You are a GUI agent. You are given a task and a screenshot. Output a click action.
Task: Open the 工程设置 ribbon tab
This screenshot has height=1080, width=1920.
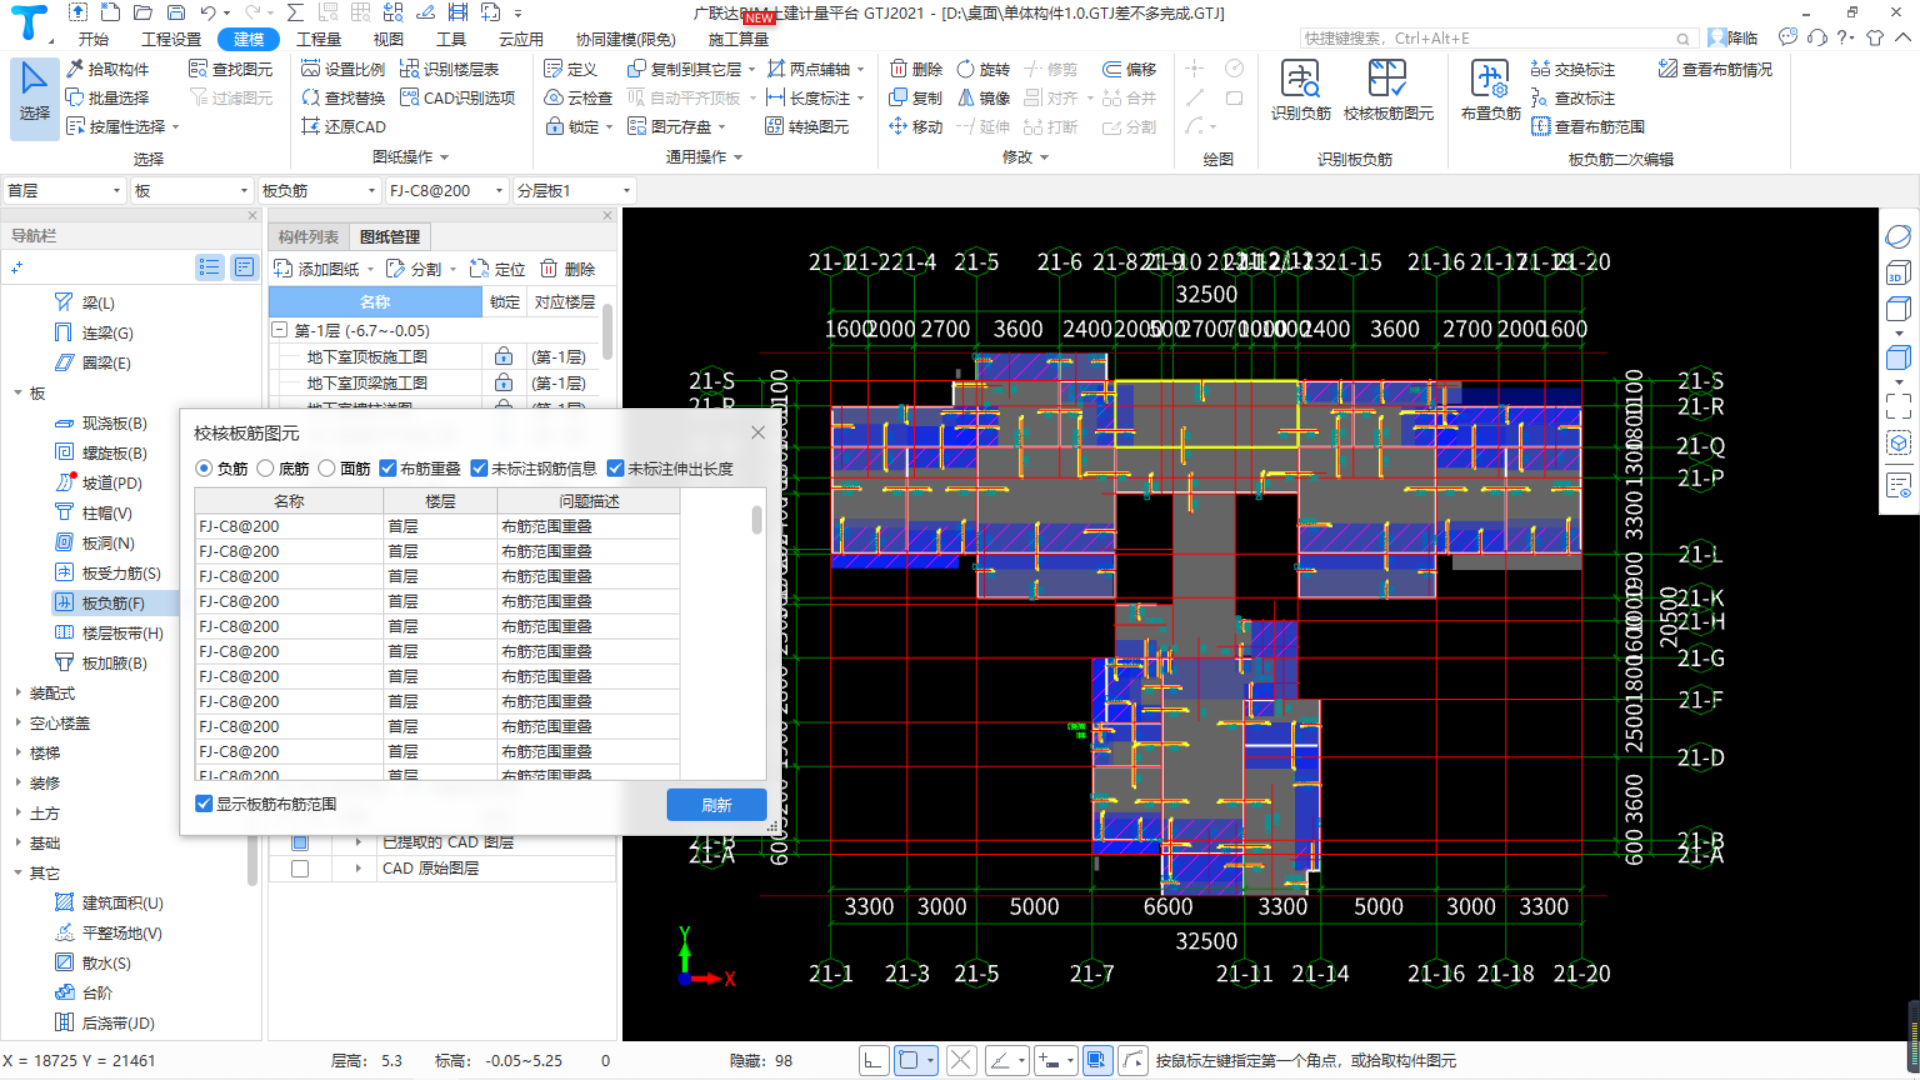pos(171,39)
